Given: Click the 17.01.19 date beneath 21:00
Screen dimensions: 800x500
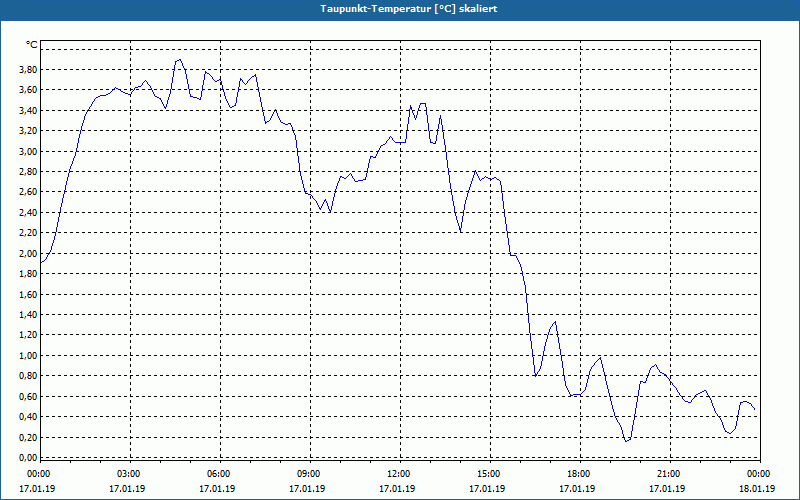Looking at the screenshot, I should 667,488.
